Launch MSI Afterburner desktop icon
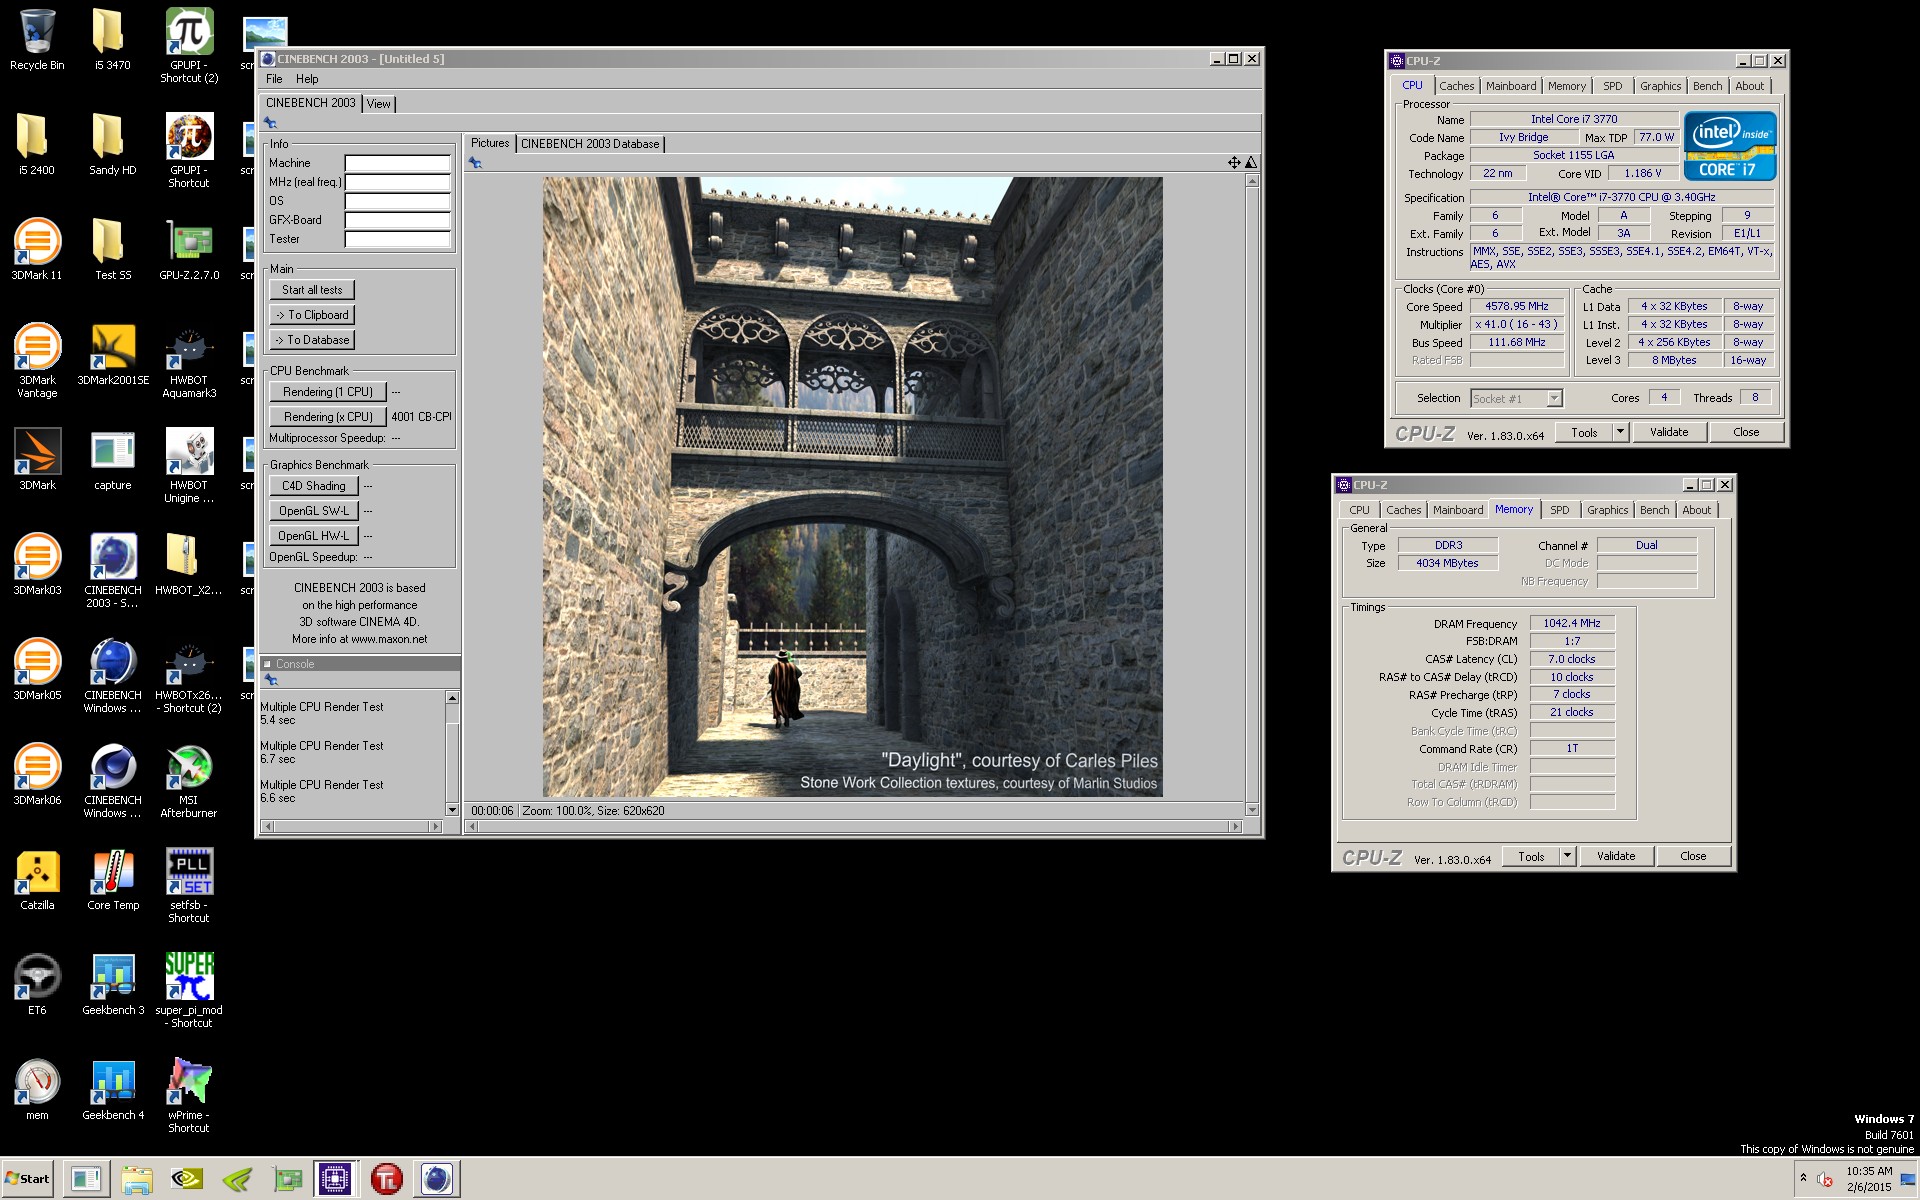This screenshot has height=1200, width=1920. (189, 781)
